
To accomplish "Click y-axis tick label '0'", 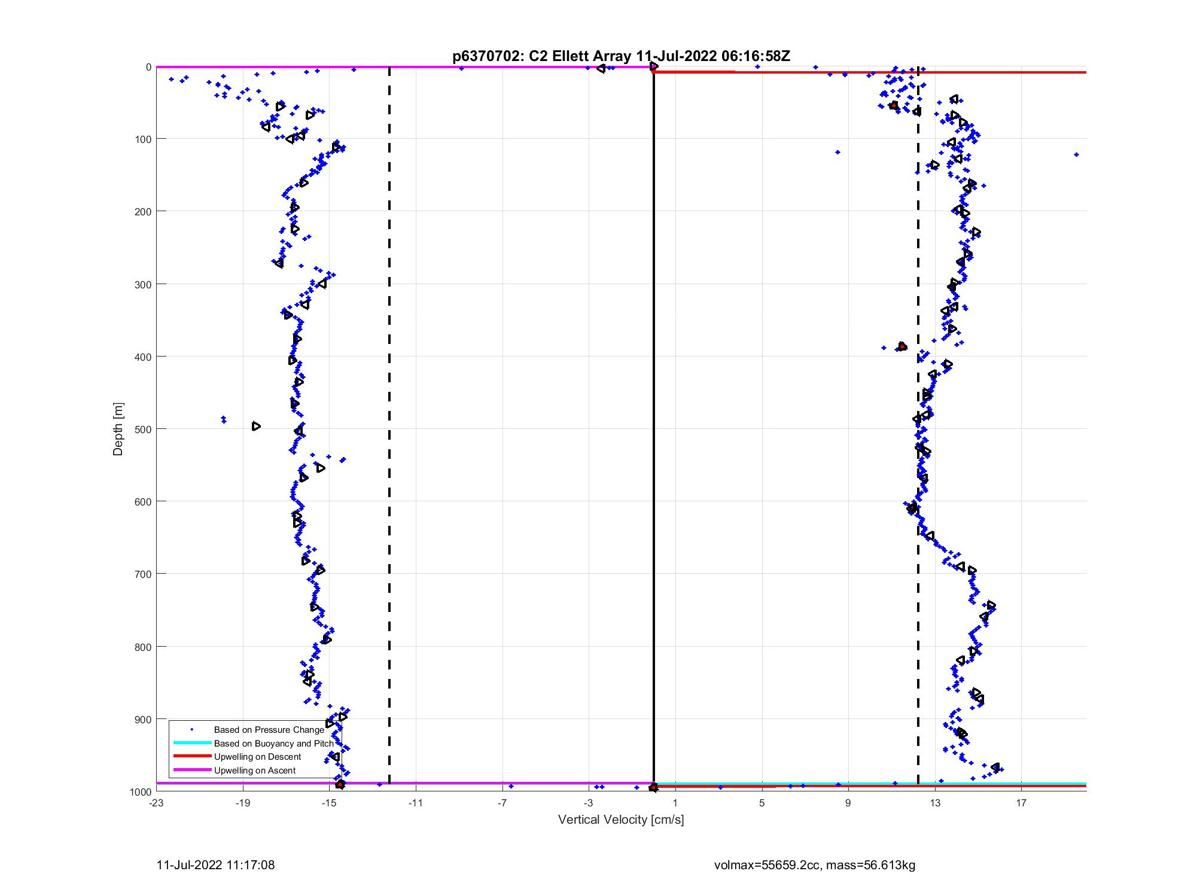I will point(148,67).
